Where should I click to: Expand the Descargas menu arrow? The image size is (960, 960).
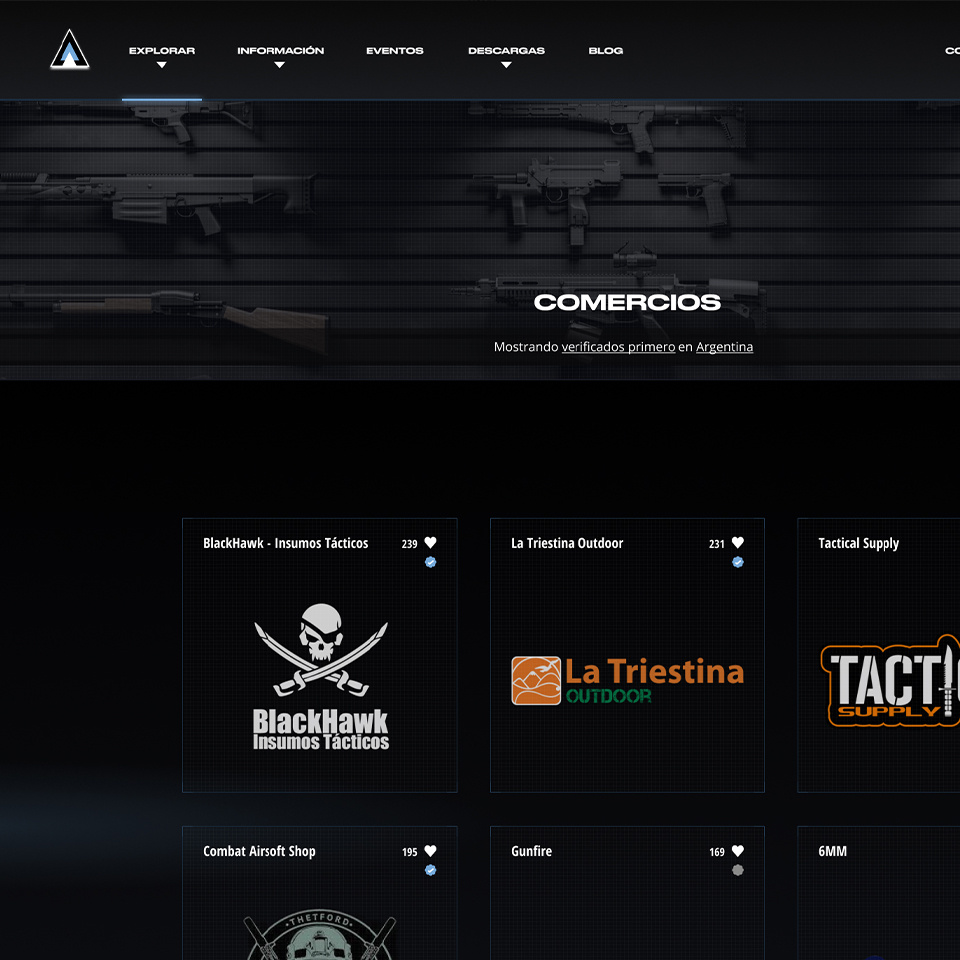coord(506,65)
